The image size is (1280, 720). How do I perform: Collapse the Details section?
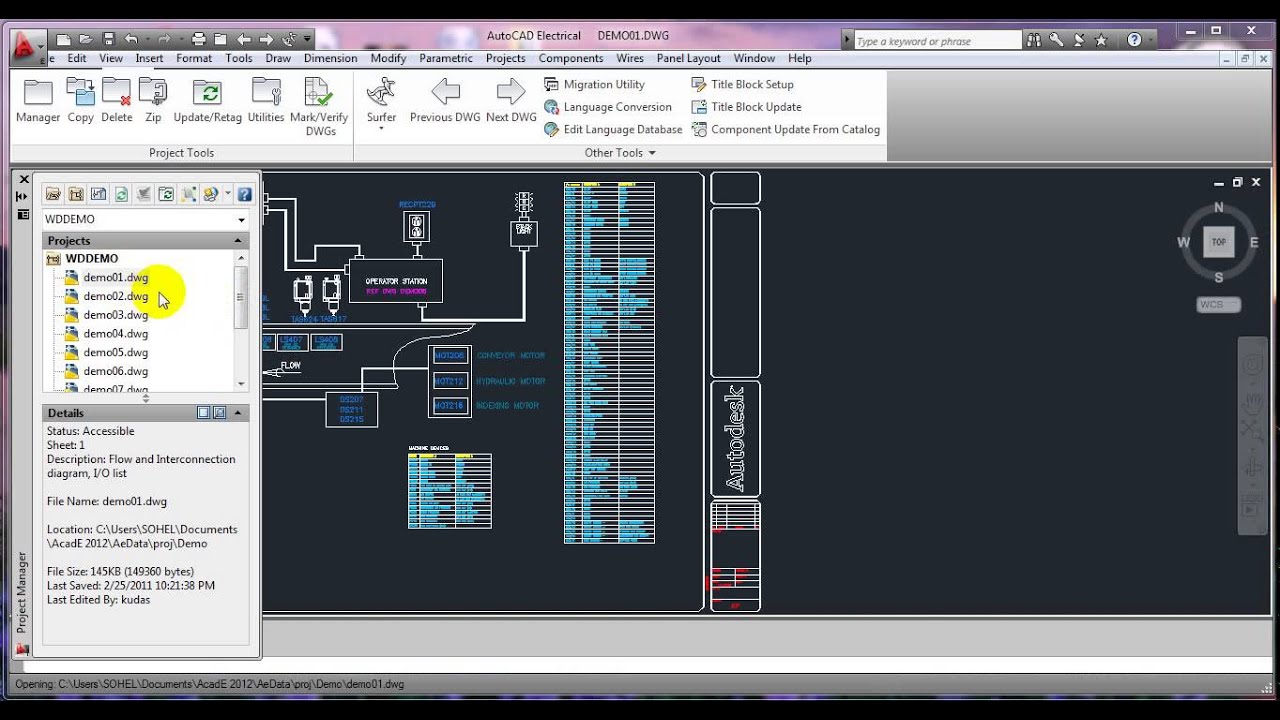click(x=238, y=413)
